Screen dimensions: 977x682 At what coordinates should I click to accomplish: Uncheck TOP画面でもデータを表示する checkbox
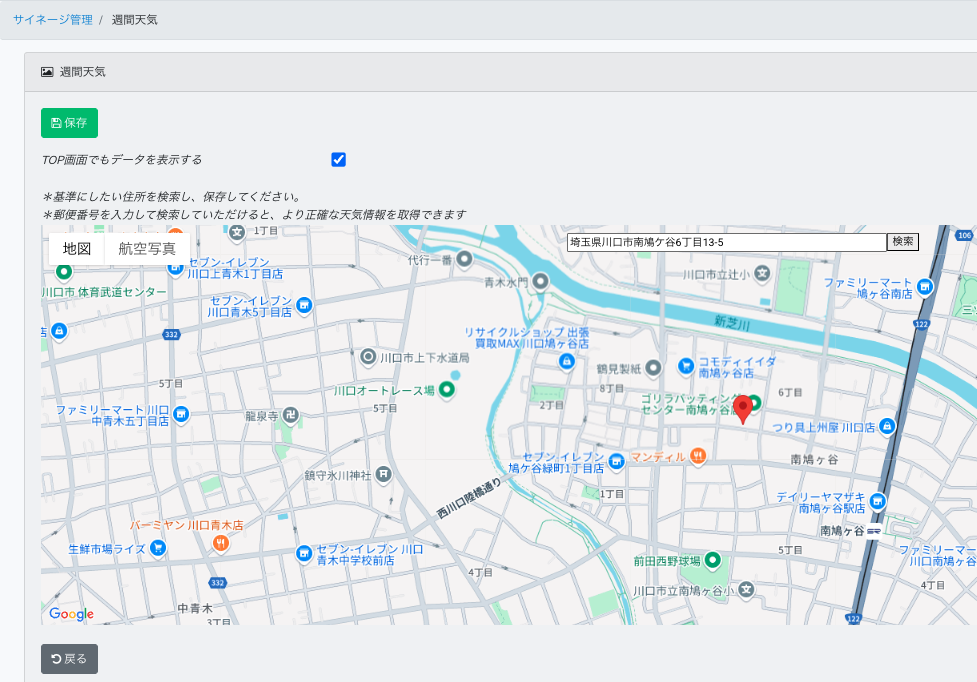click(x=338, y=159)
